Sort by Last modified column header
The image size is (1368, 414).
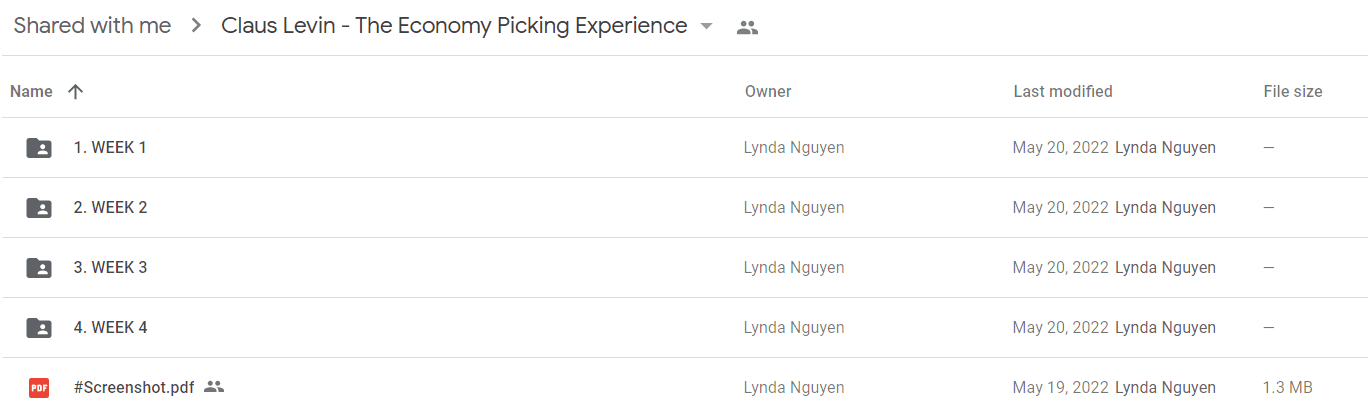(x=1063, y=91)
